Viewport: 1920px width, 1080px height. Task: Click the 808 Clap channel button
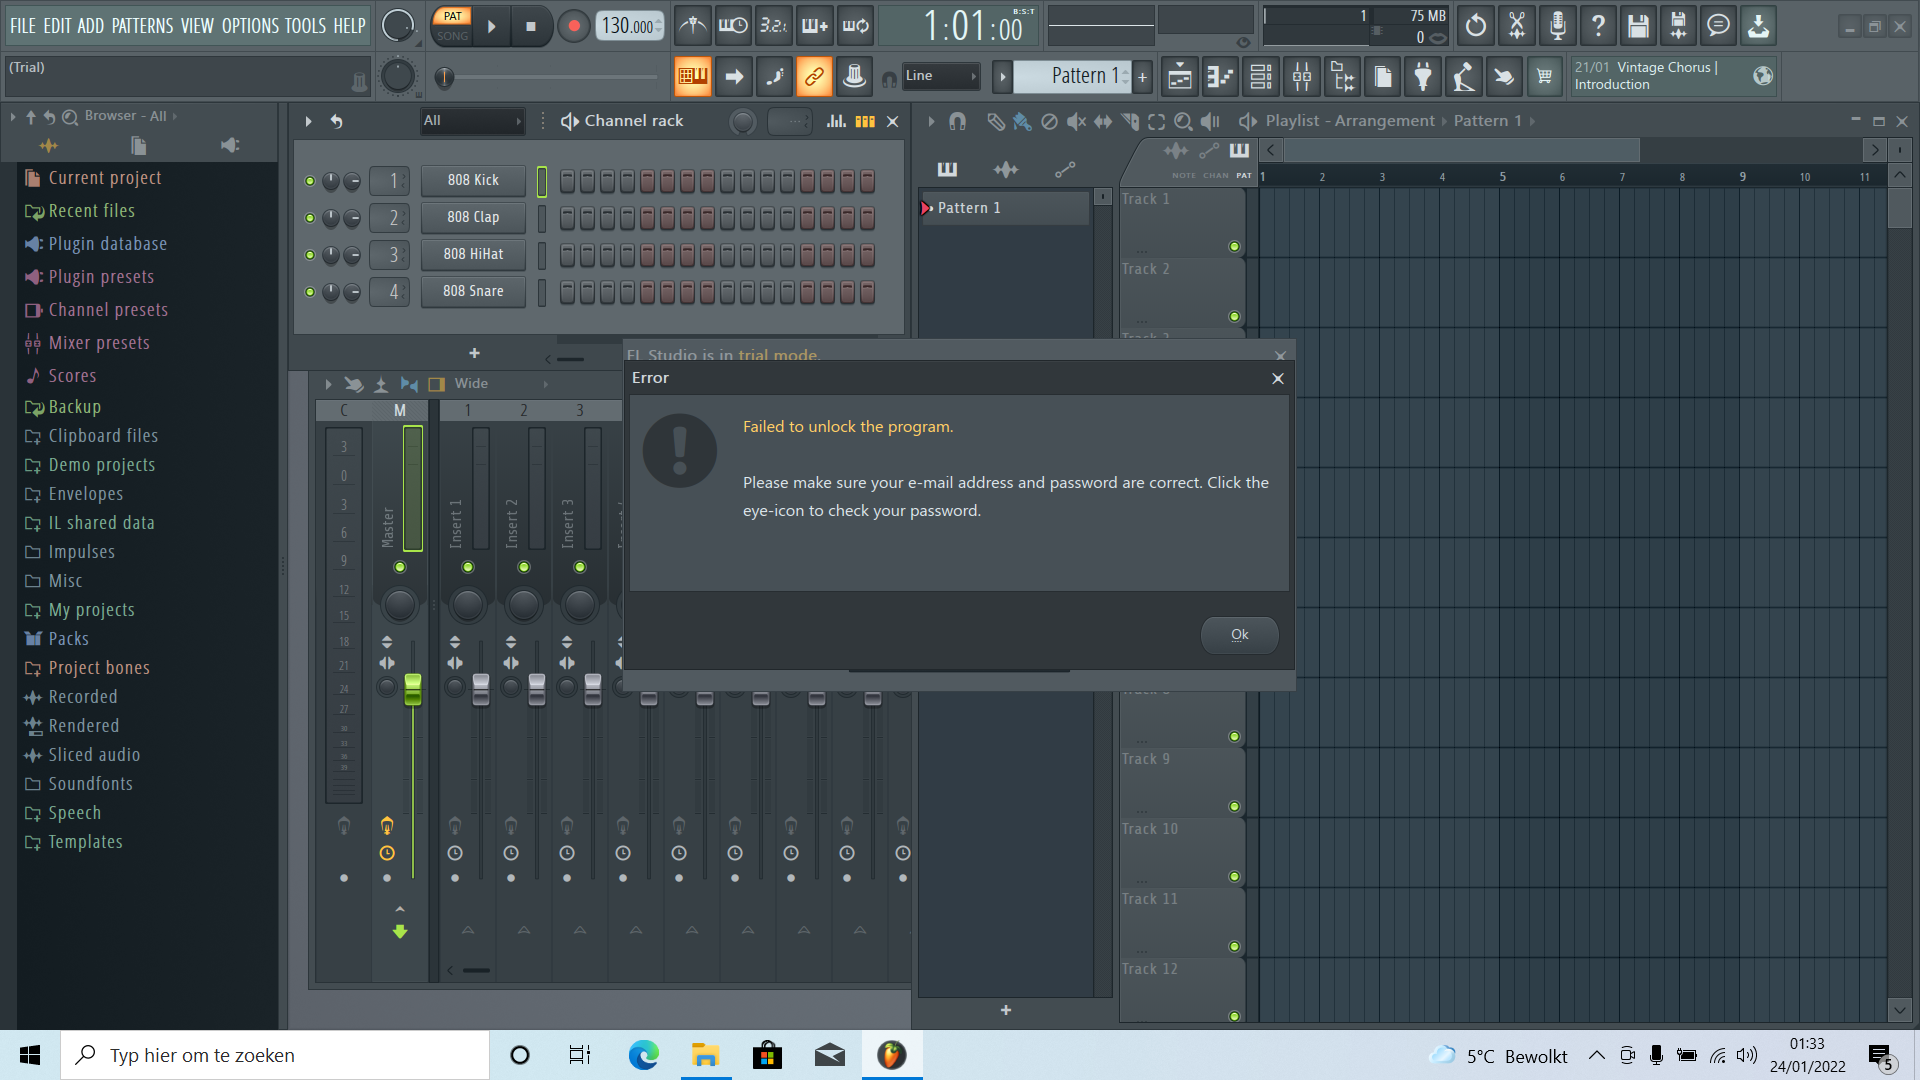click(x=473, y=217)
